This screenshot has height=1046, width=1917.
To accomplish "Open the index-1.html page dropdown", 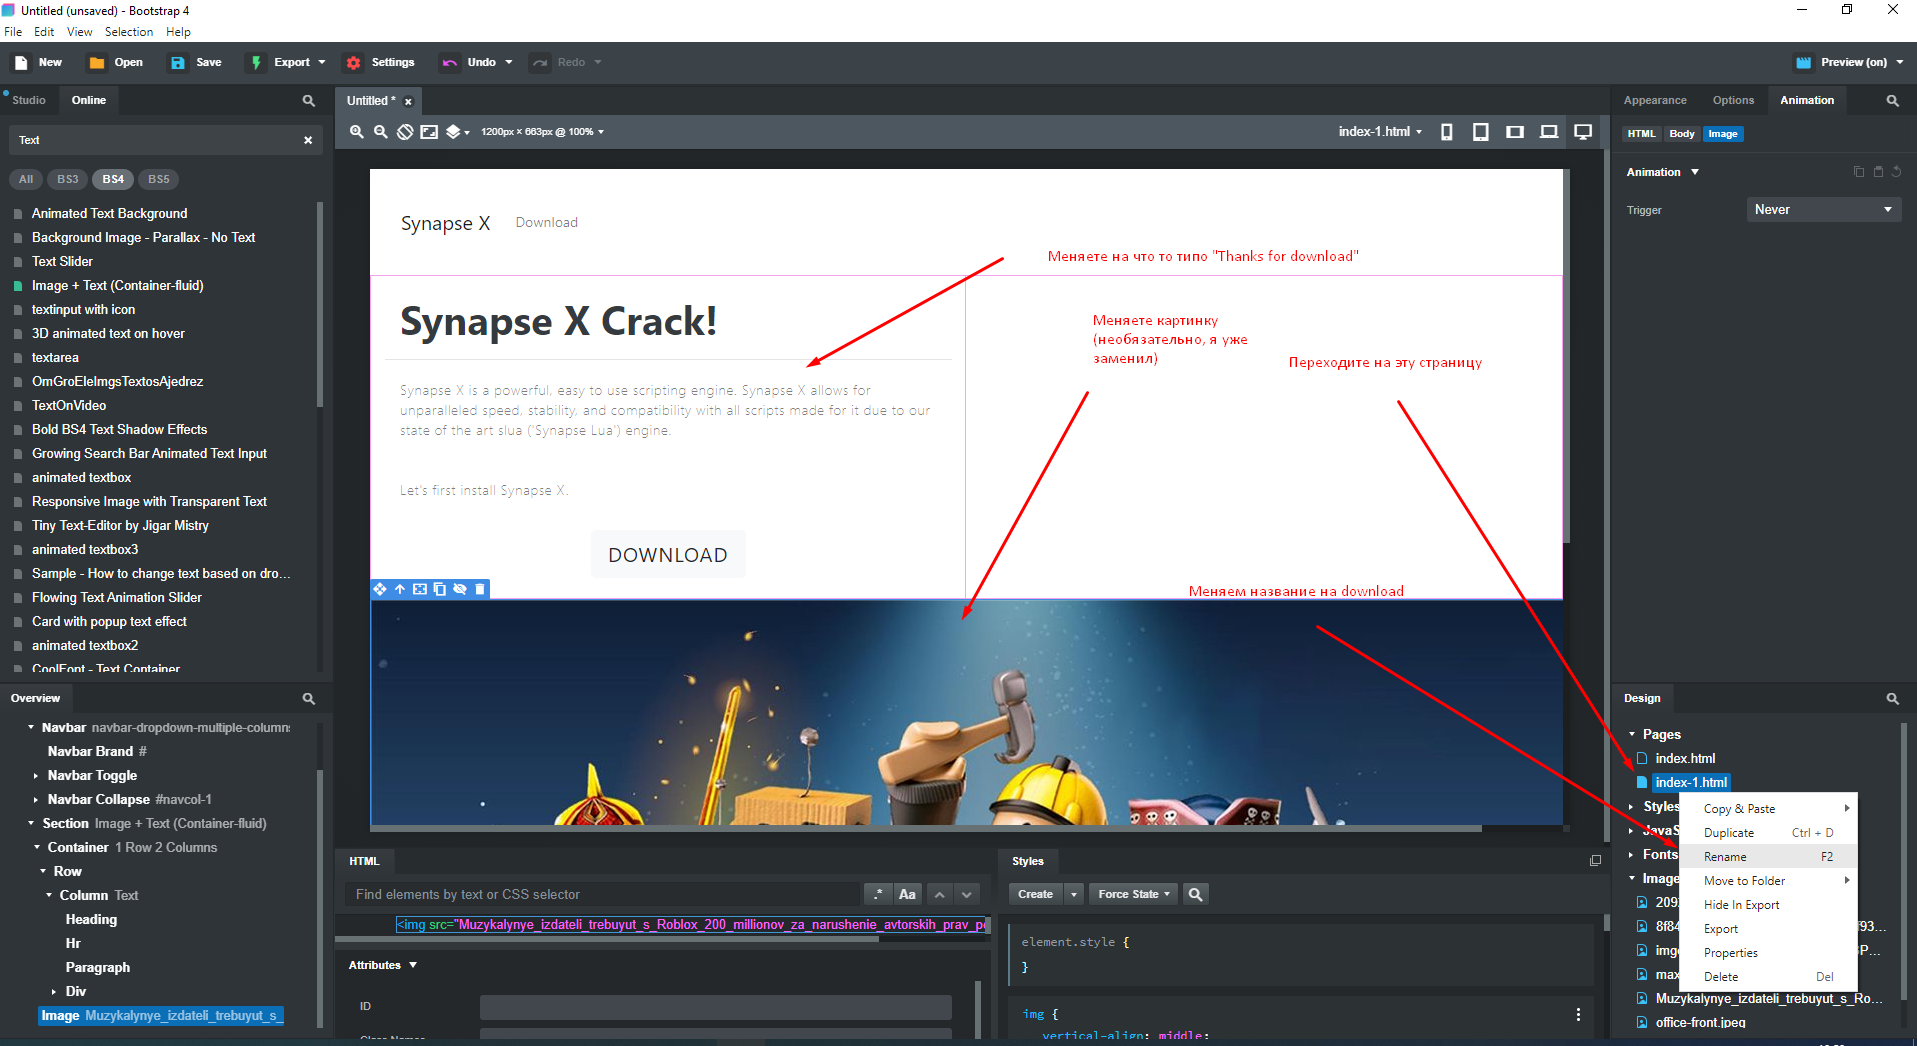I will pos(1380,132).
